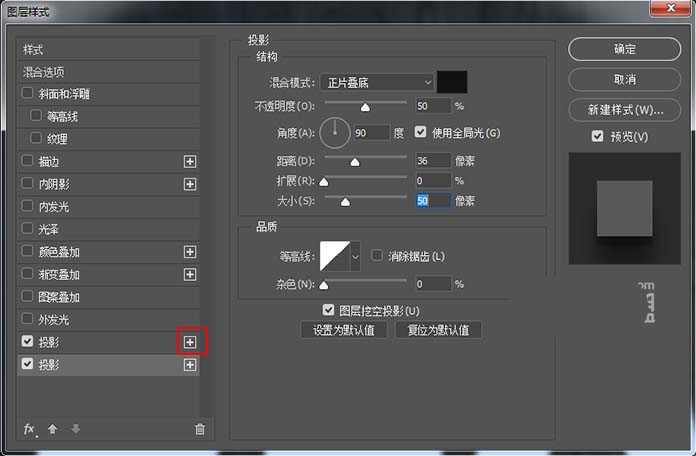Viewport: 696px width, 456px height.
Task: Open the fx effects menu icon
Action: pyautogui.click(x=29, y=429)
